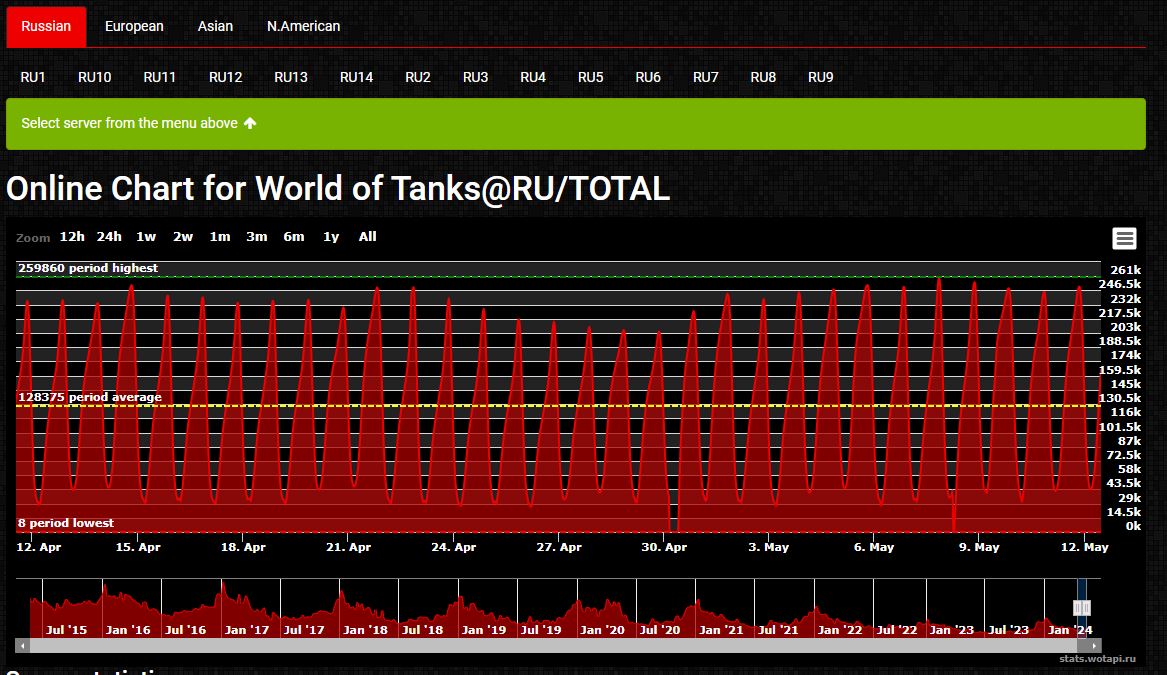Zoom the chart to 1w
The image size is (1167, 675).
[x=146, y=237]
